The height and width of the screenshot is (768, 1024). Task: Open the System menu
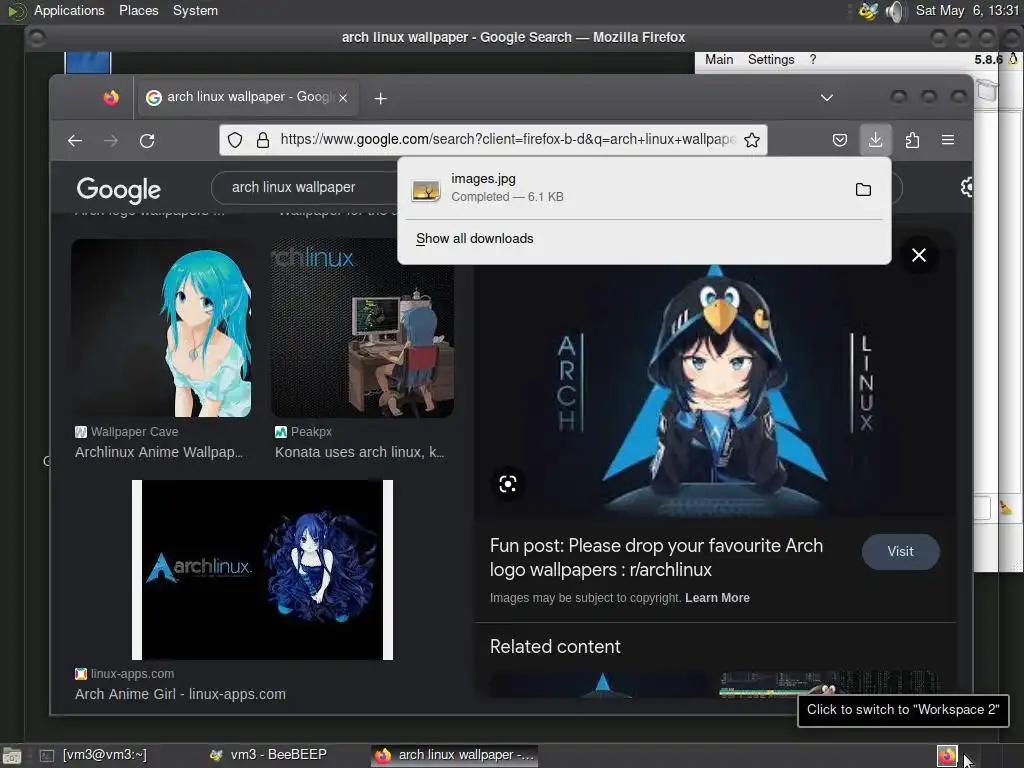click(195, 10)
